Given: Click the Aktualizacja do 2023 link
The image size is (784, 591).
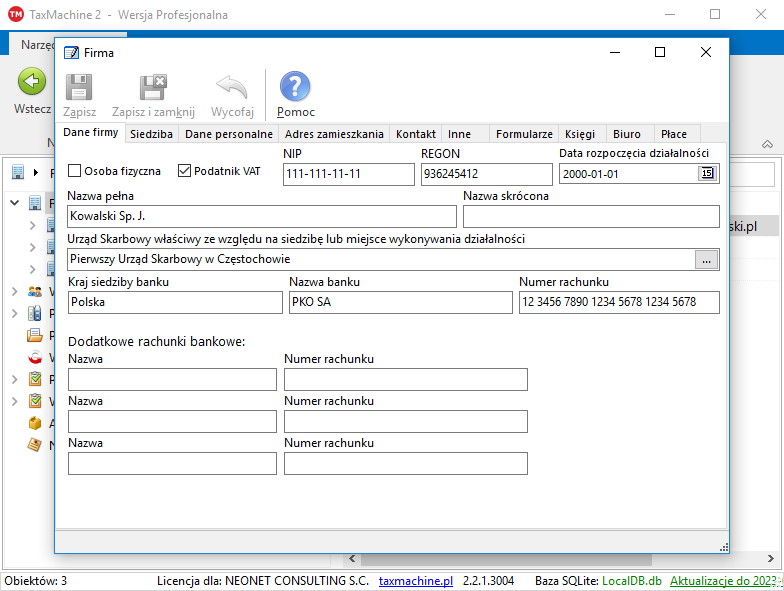Looking at the screenshot, I should click(x=726, y=581).
